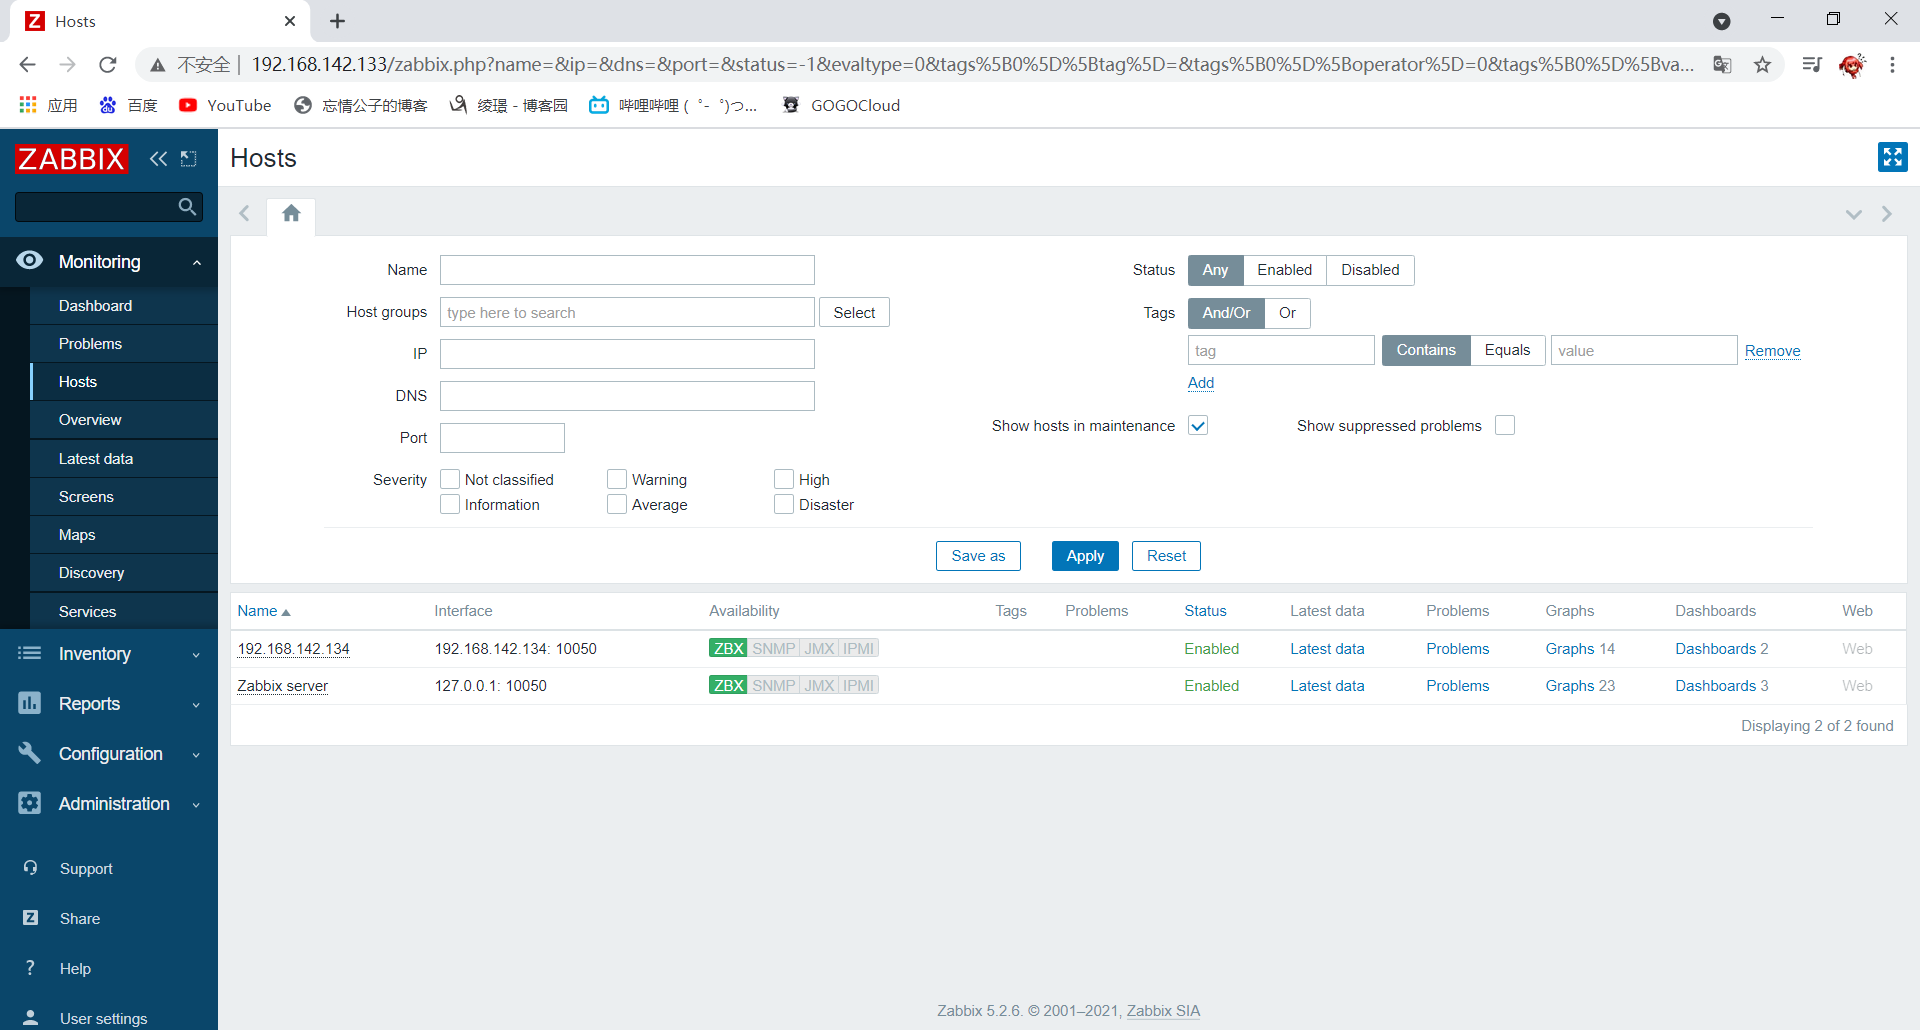This screenshot has height=1030, width=1920.
Task: Open the Chrome three-dot menu
Action: coord(1892,64)
